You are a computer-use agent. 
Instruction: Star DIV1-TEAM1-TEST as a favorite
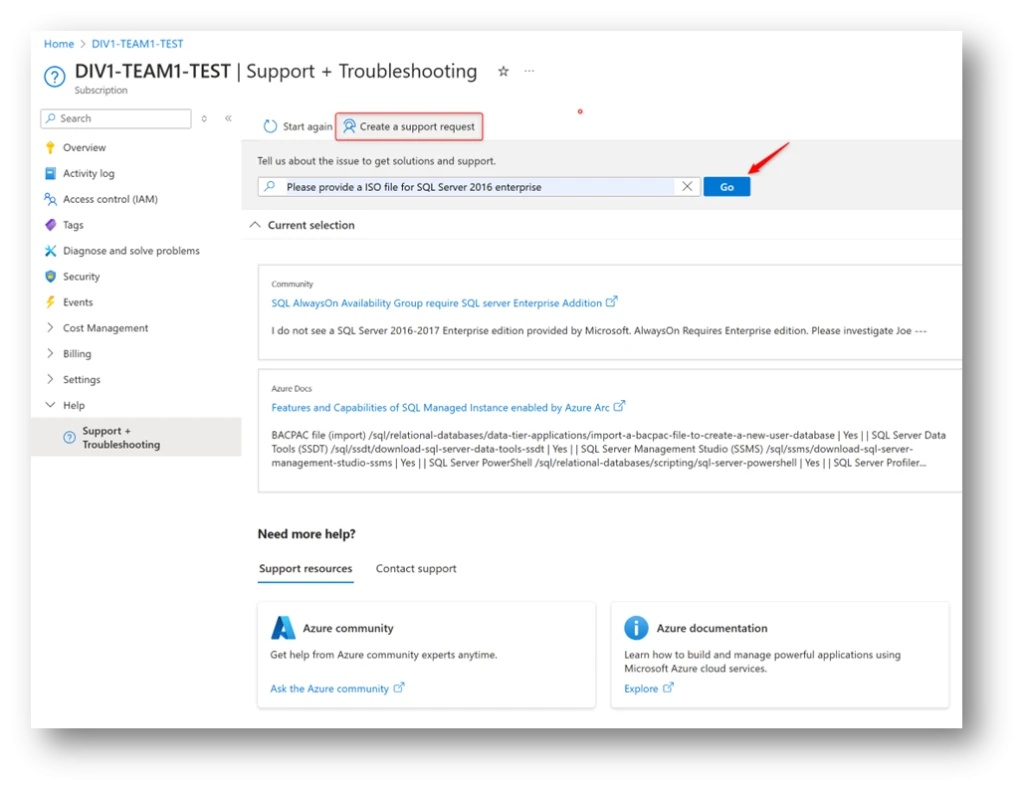coord(502,71)
